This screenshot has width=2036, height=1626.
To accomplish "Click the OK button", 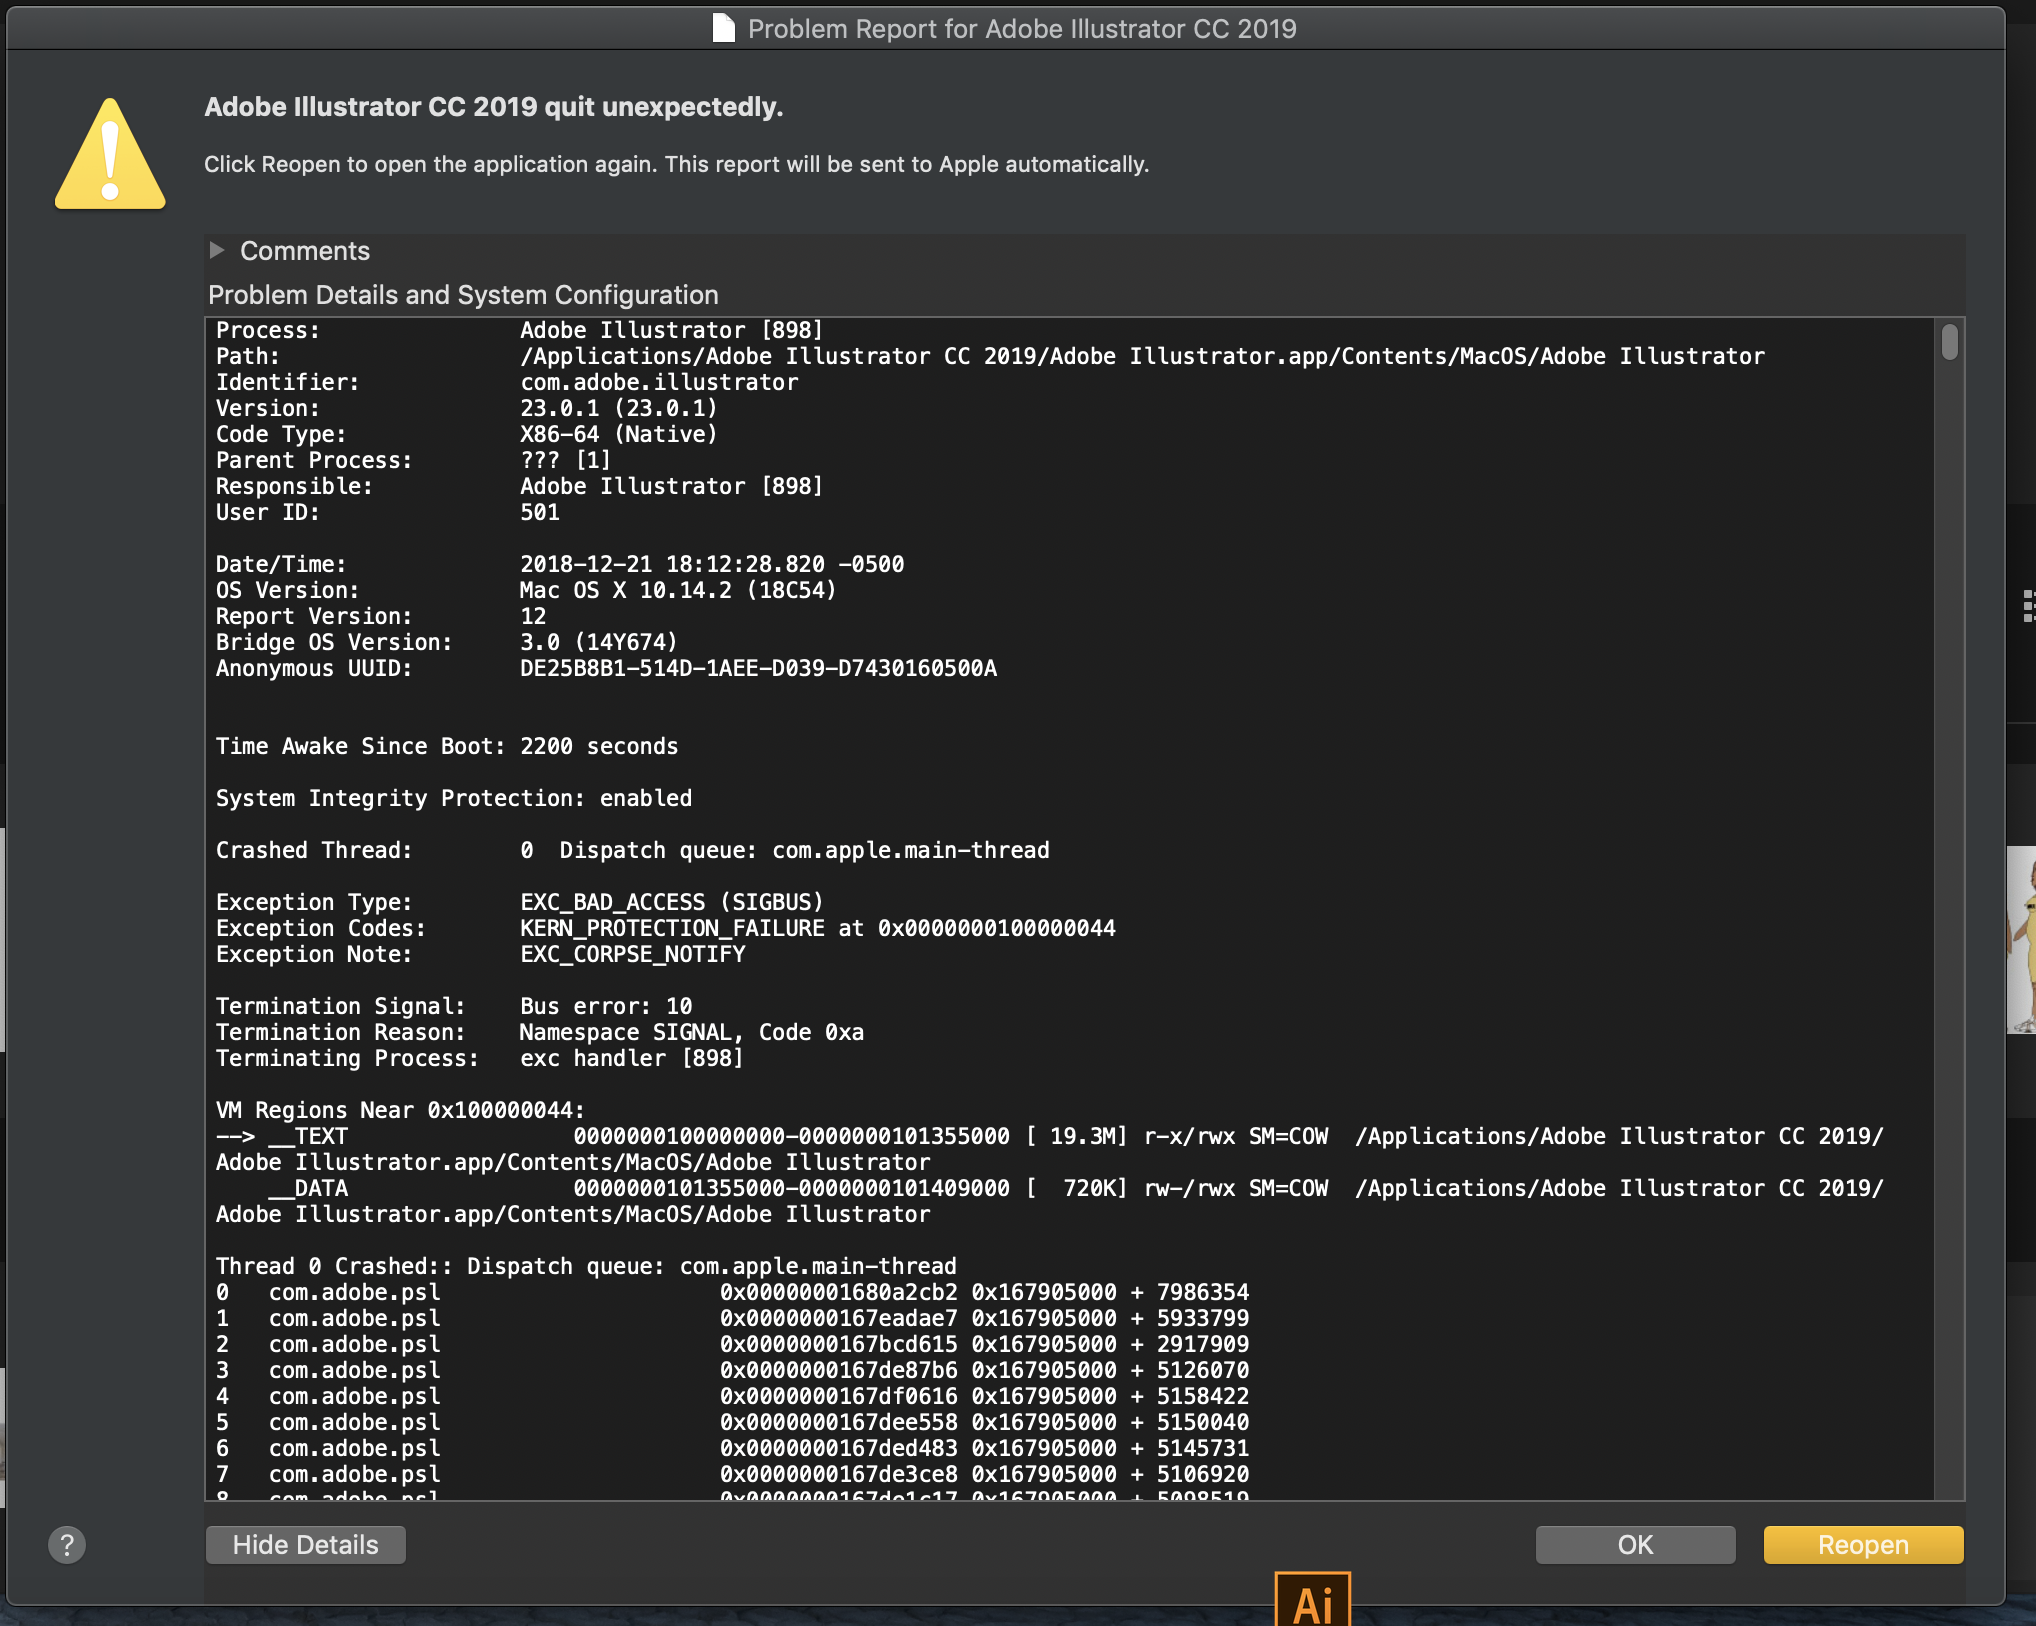I will [x=1635, y=1545].
